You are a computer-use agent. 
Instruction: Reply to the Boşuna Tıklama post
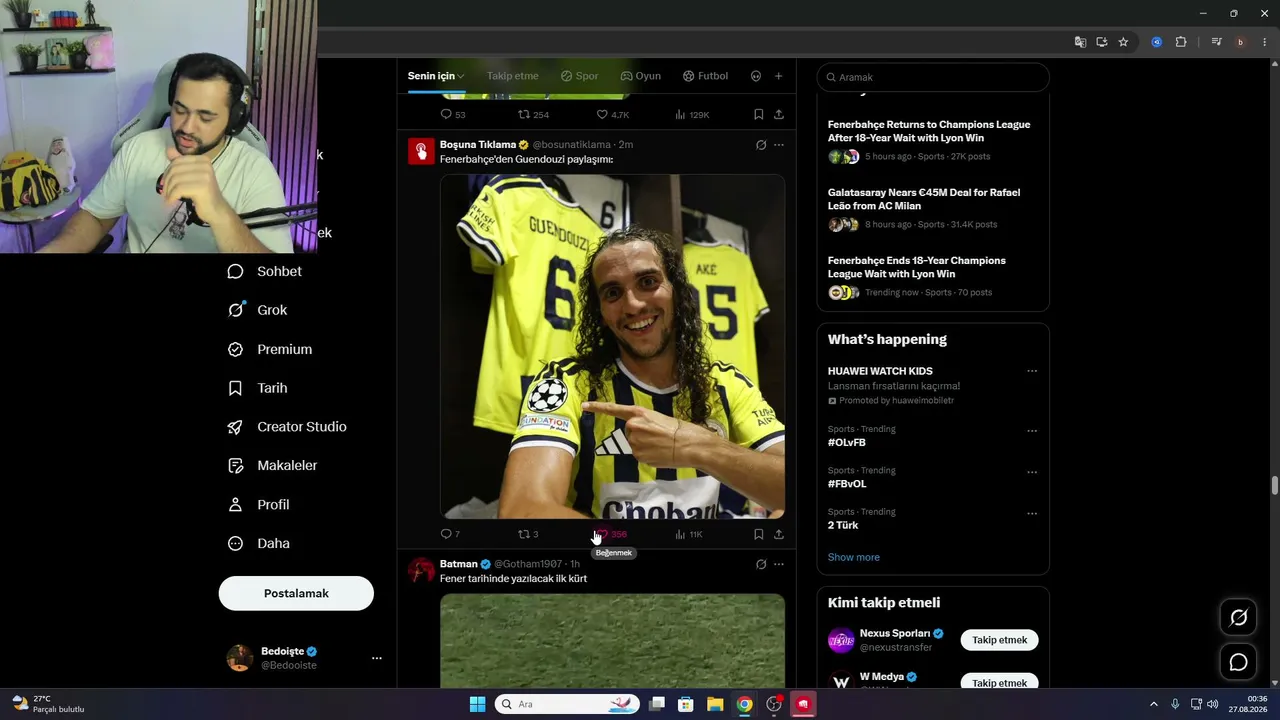click(450, 534)
